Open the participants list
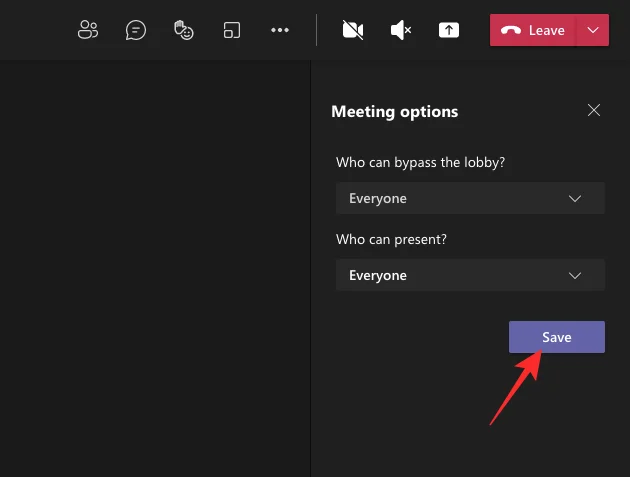This screenshot has width=630, height=477. coord(88,30)
